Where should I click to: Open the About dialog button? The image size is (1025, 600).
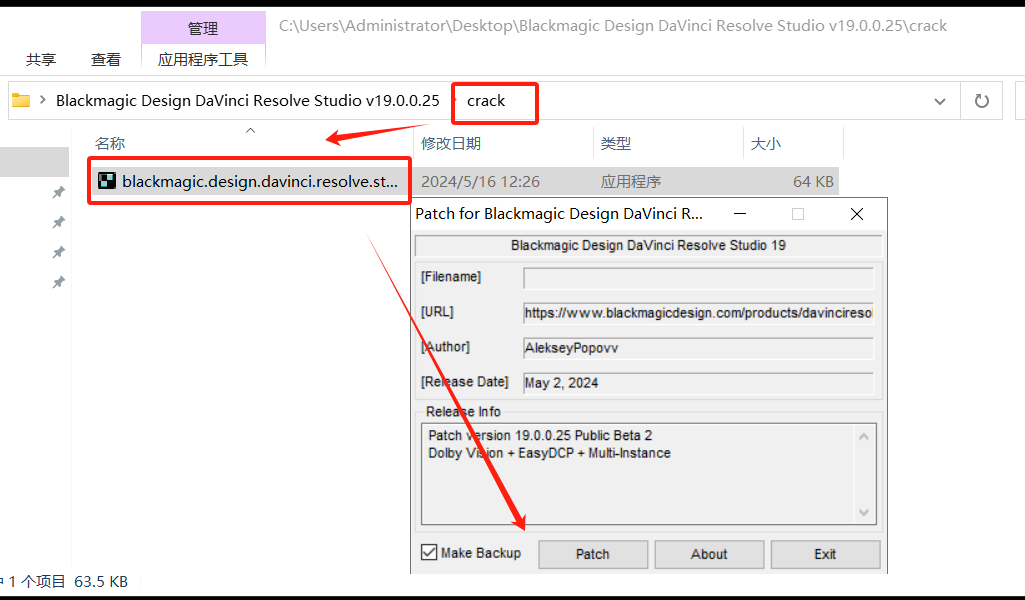(x=709, y=554)
